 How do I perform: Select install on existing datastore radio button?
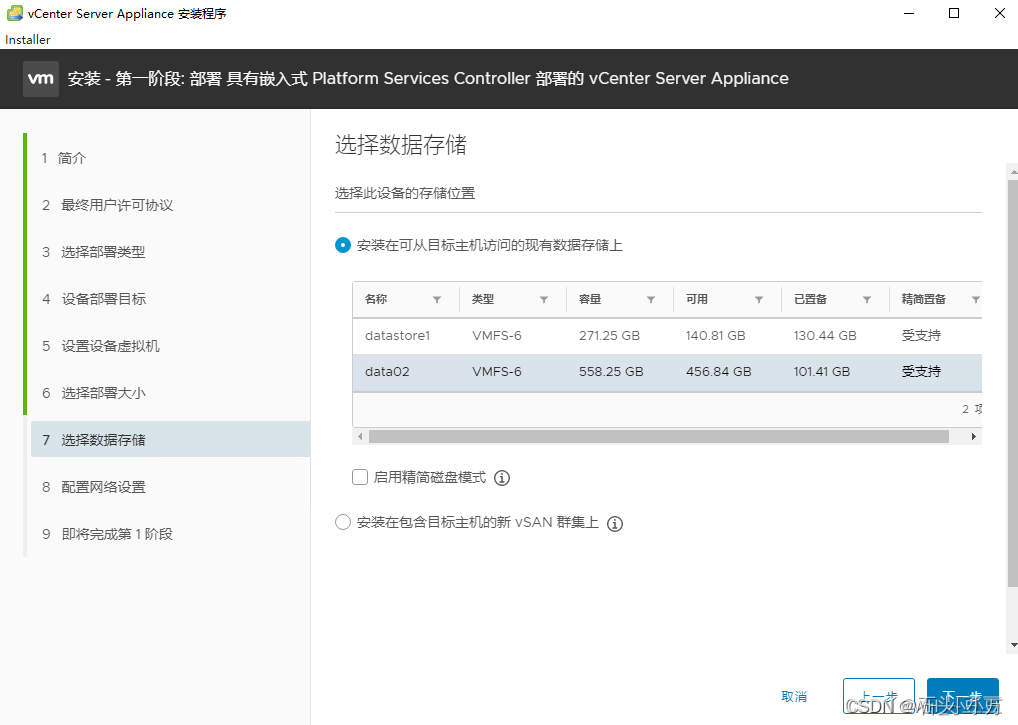343,245
